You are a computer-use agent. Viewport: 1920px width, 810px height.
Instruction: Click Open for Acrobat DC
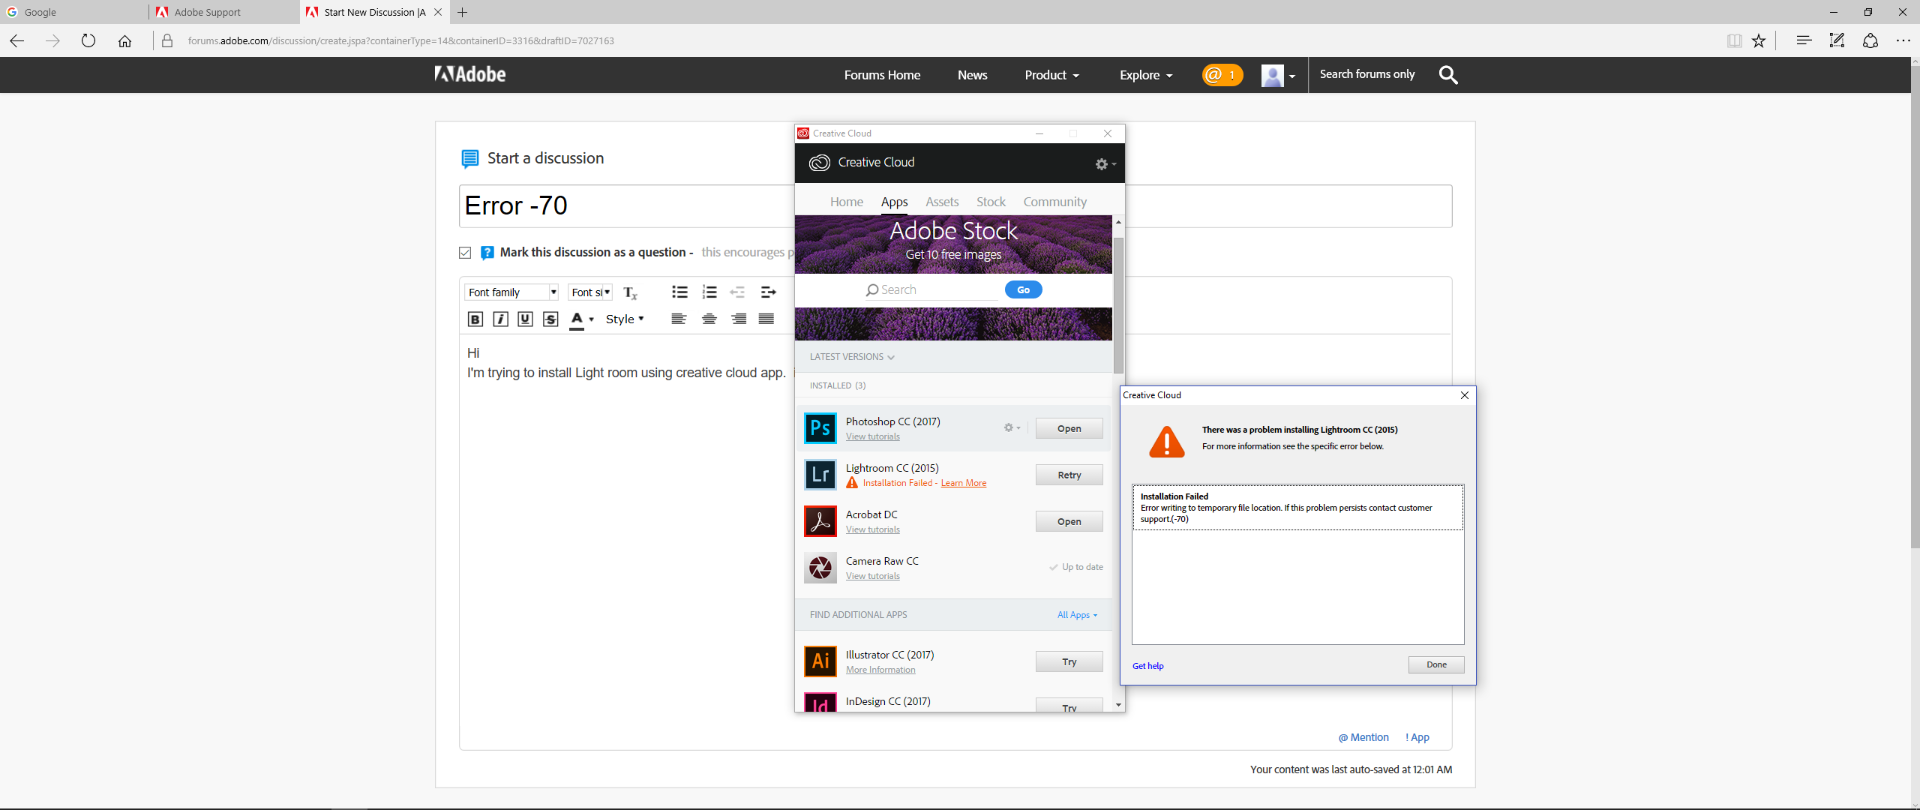(1069, 522)
